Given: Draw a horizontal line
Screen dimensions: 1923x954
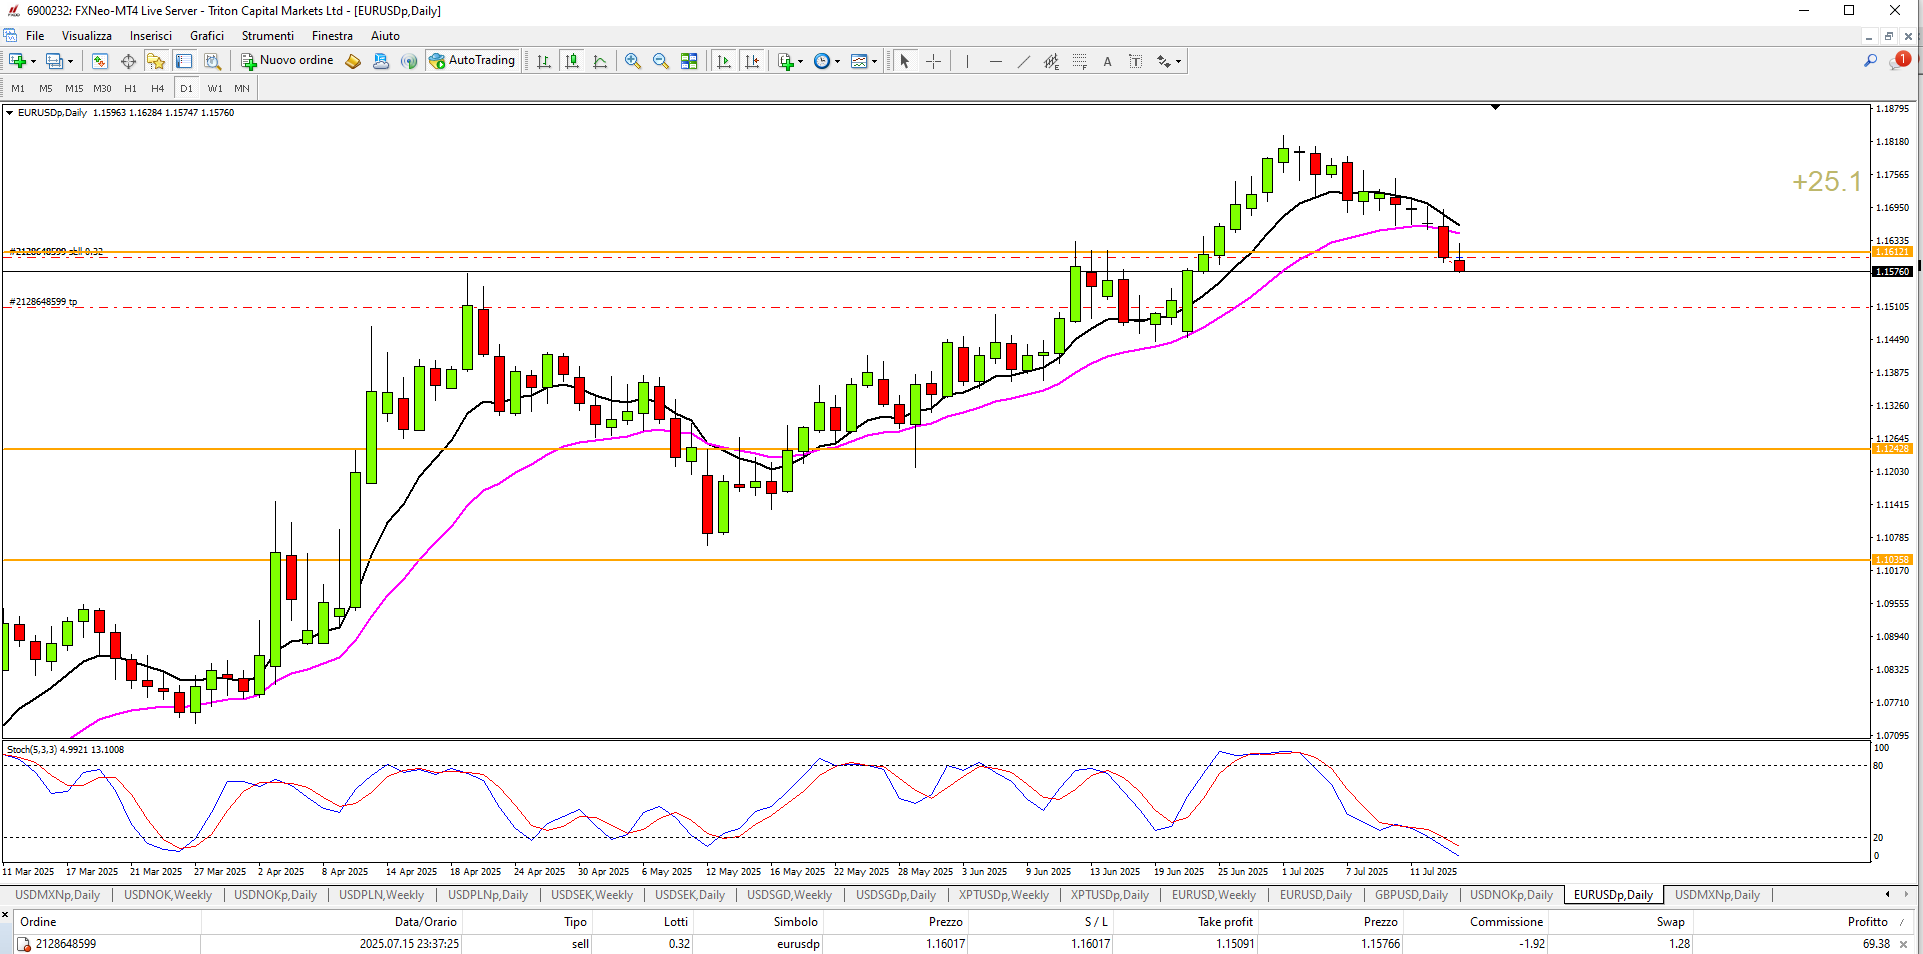Looking at the screenshot, I should point(995,61).
